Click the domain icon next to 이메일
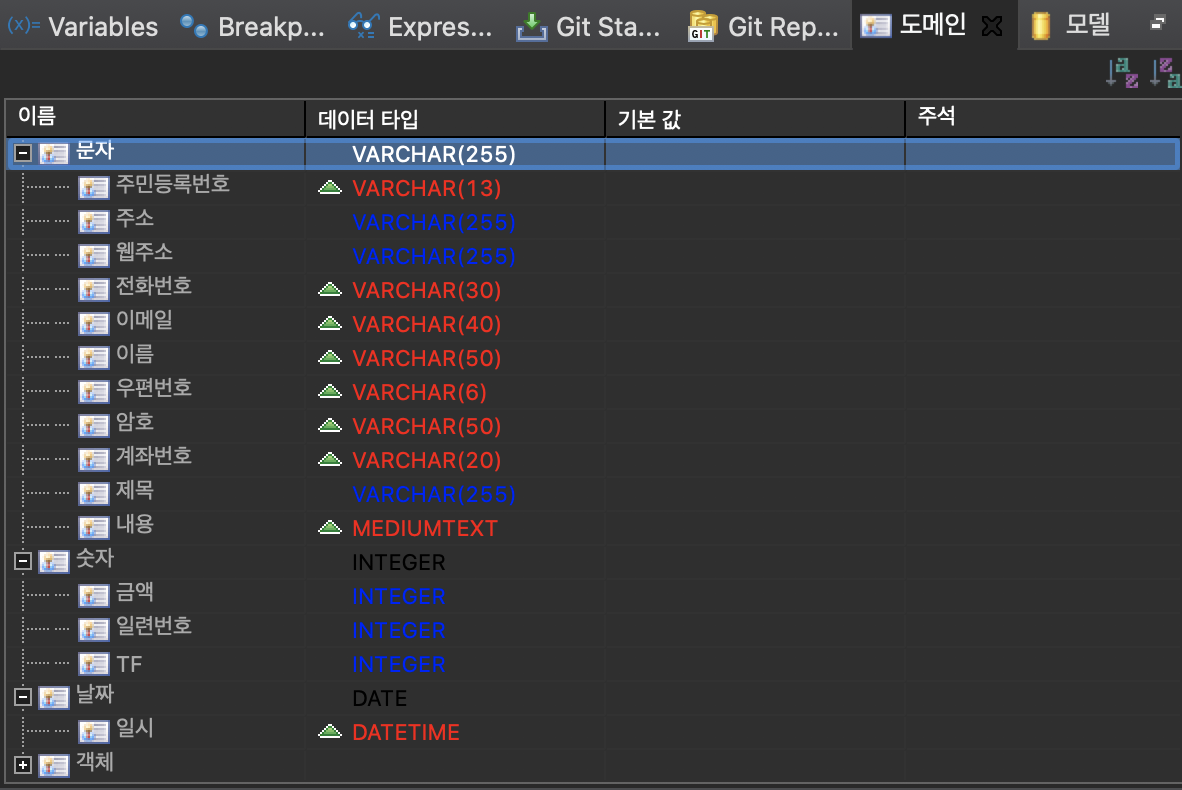Screen dimensions: 1182x790 pyautogui.click(x=94, y=323)
